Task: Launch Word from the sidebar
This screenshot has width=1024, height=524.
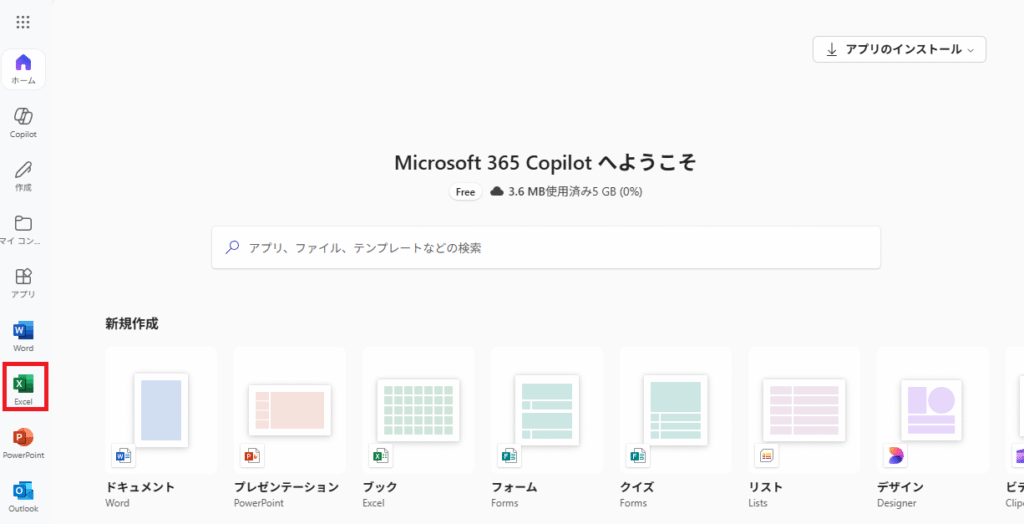Action: pyautogui.click(x=24, y=336)
